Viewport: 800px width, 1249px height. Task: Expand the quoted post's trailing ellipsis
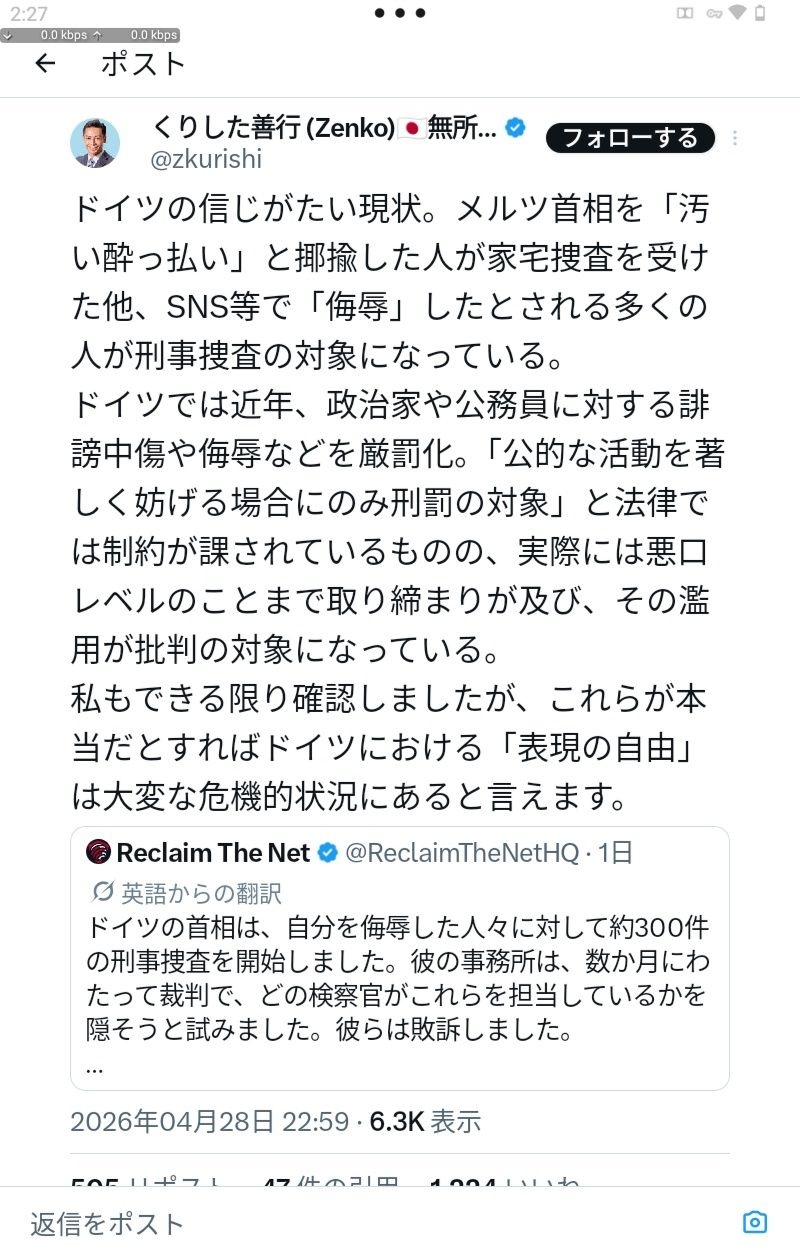pos(95,1066)
